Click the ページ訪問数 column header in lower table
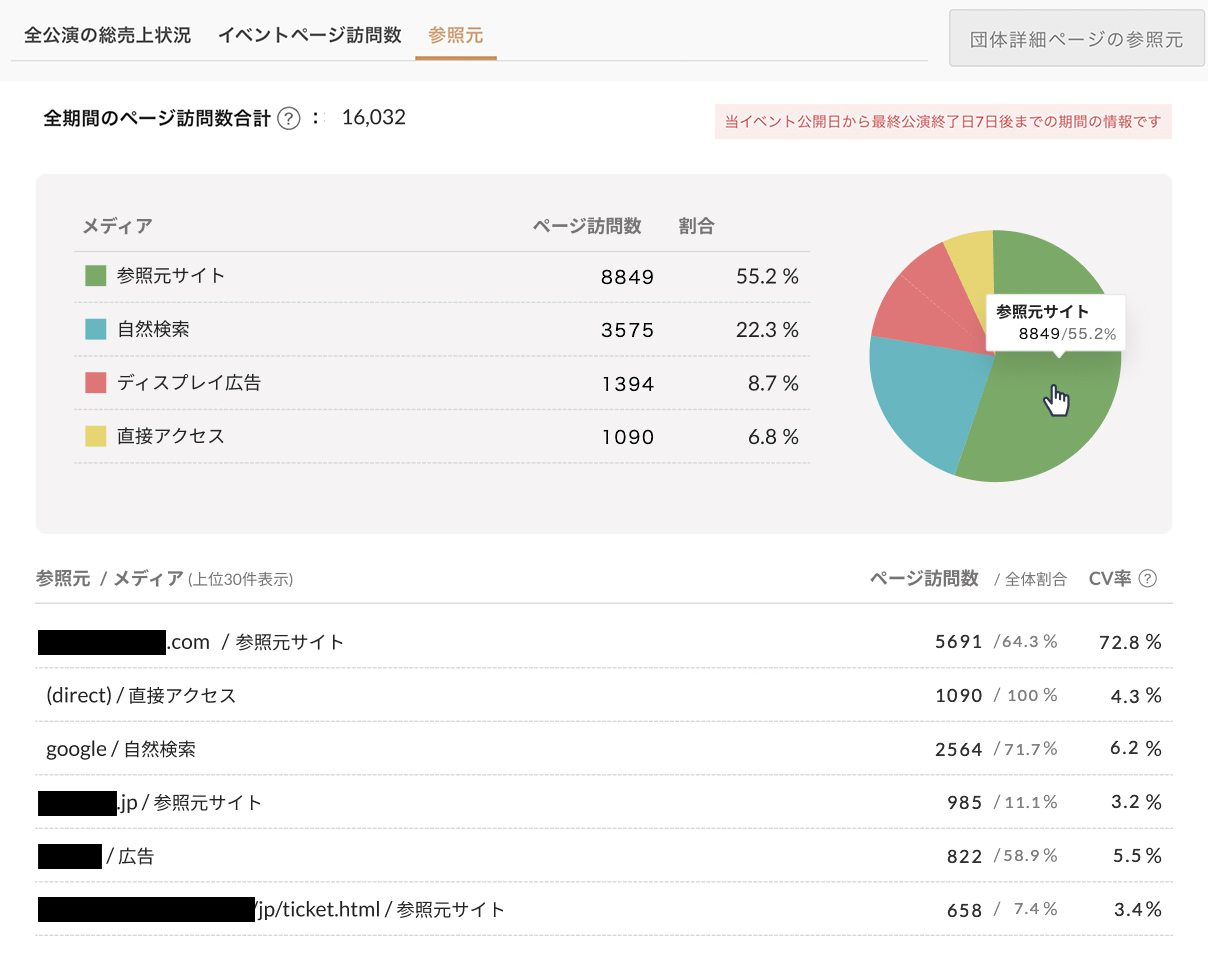Screen dimensions: 1208x968 pos(924,579)
